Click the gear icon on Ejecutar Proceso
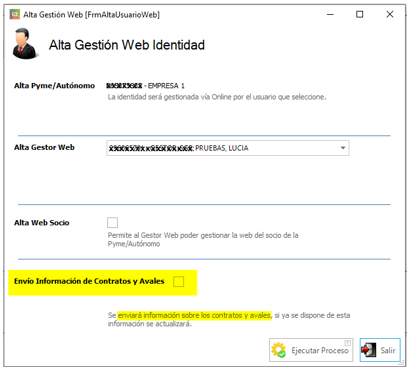 (x=279, y=350)
